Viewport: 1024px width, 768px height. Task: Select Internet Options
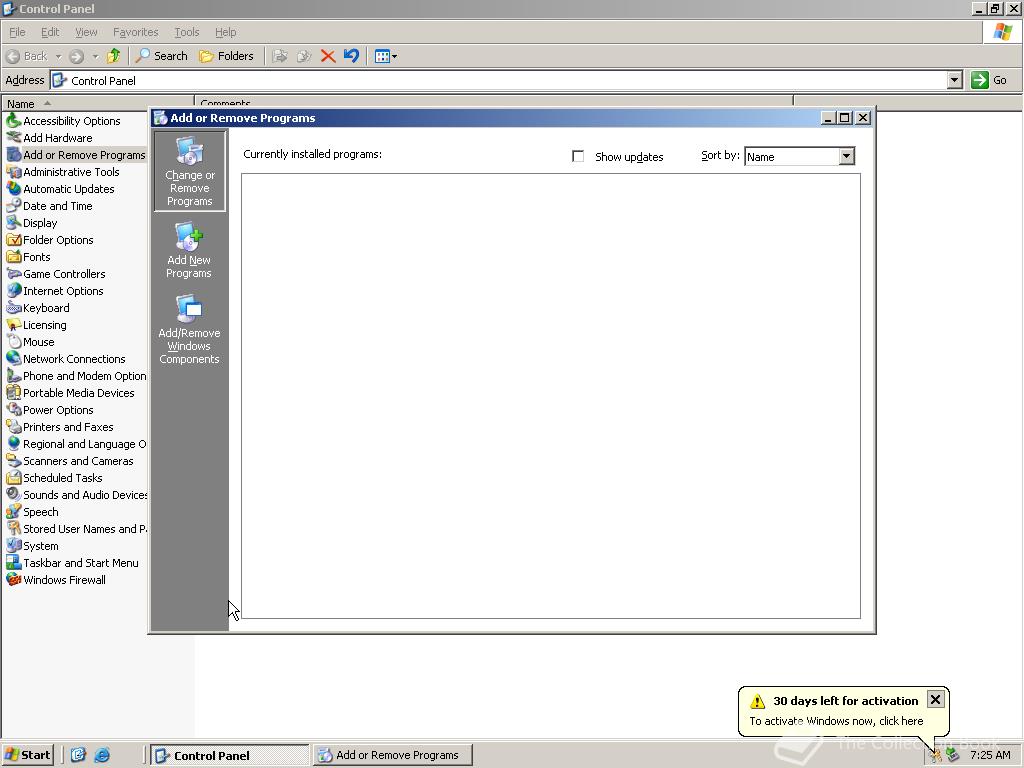click(55, 291)
